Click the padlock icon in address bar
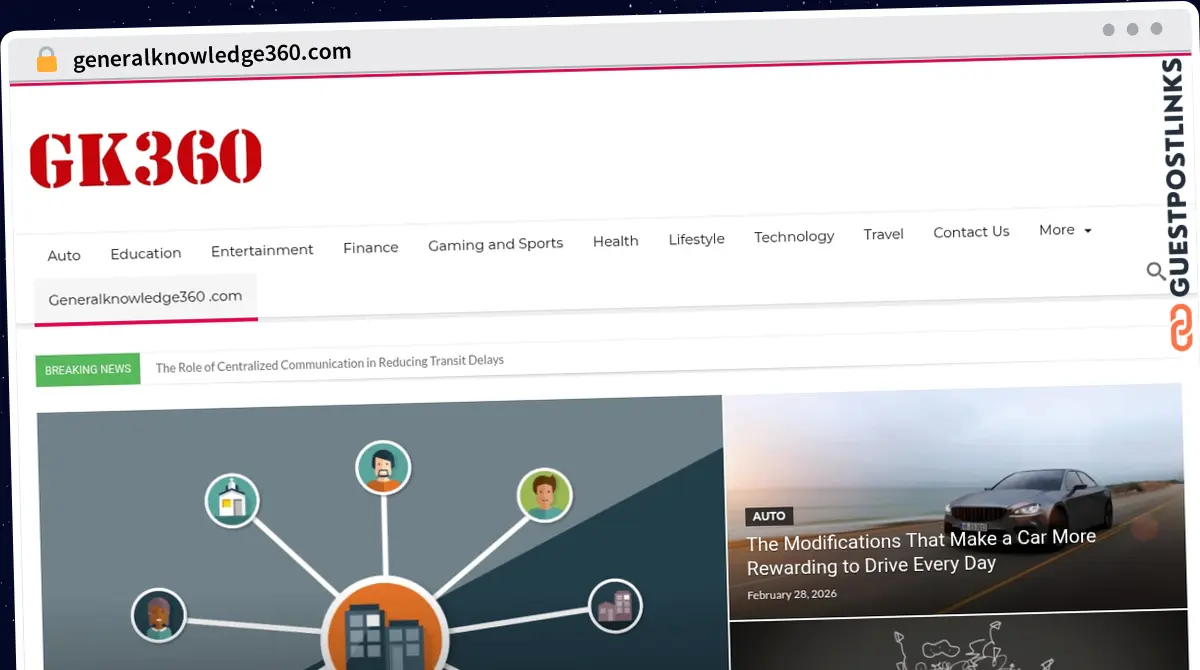 click(x=47, y=59)
